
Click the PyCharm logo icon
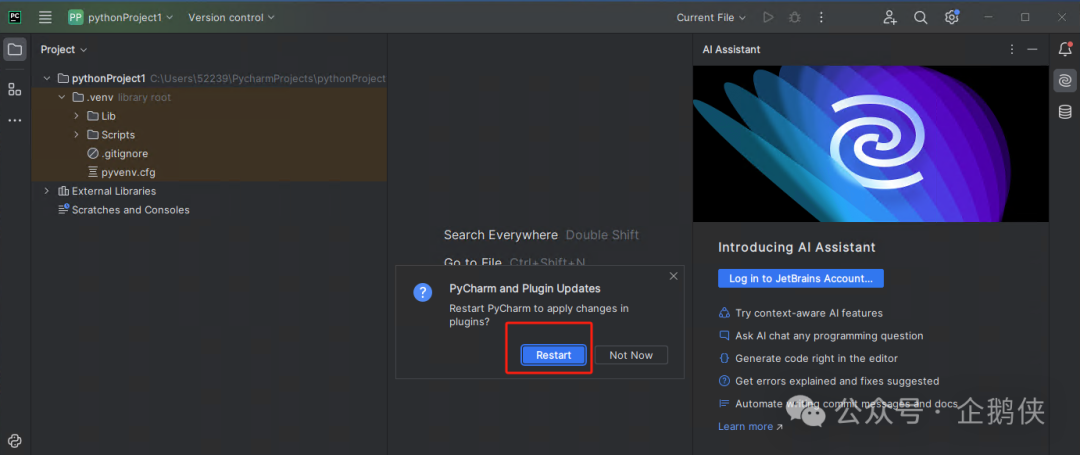pyautogui.click(x=15, y=17)
